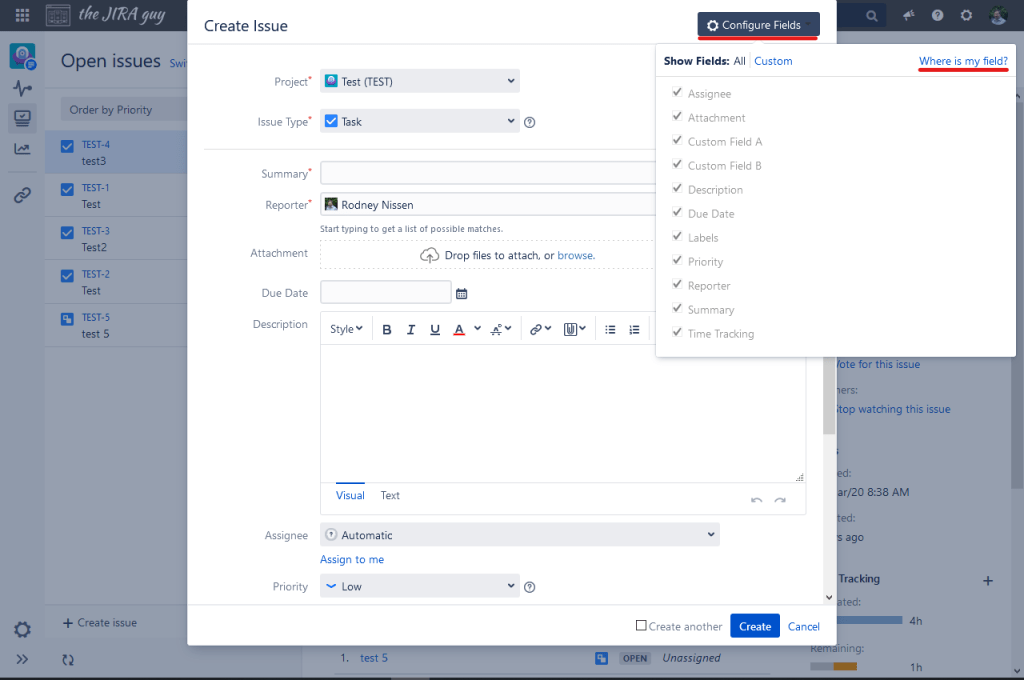Screen dimensions: 1024x680
Task: Open the Due Date calendar picker
Action: [461, 293]
